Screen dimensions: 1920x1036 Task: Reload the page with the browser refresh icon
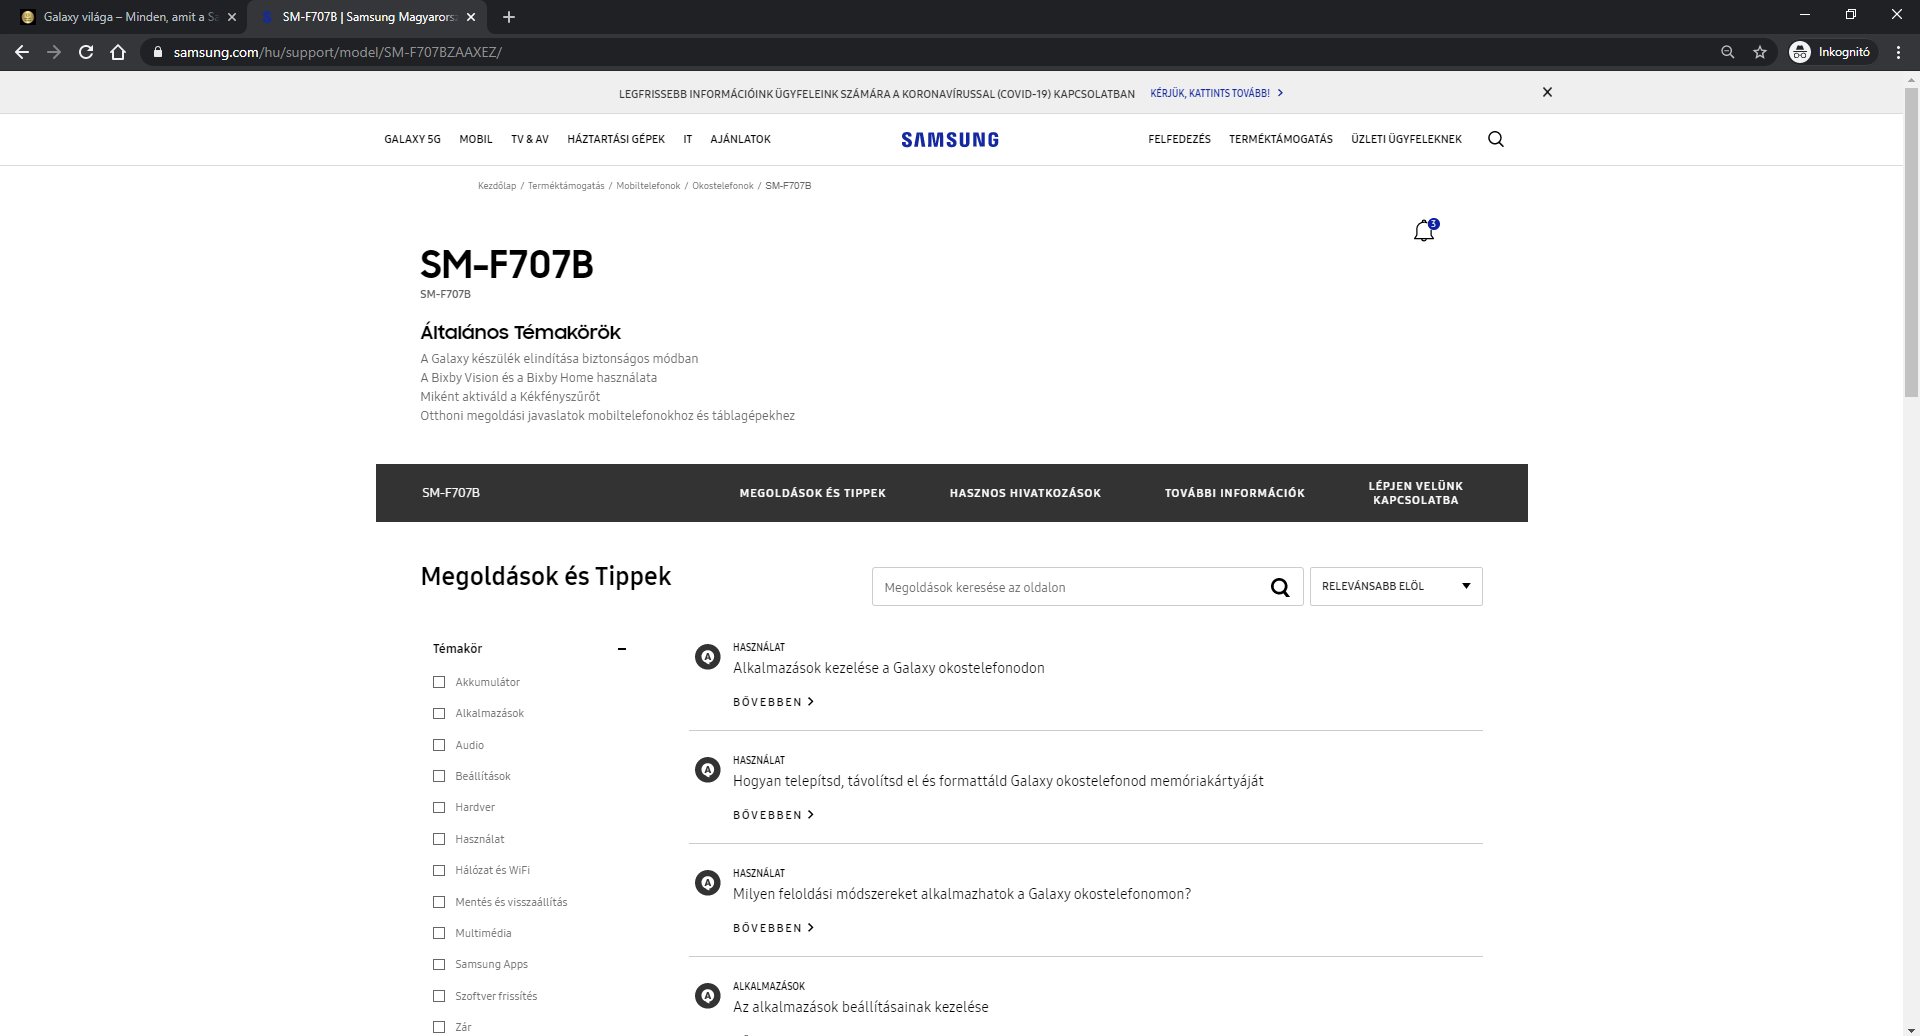coord(86,52)
